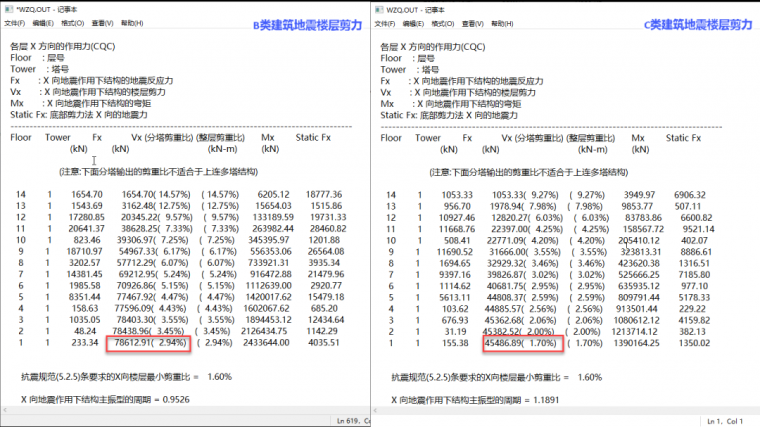The width and height of the screenshot is (760, 427).
Task: Click the Notepad icon in the B类 window title bar
Action: [x=6, y=8]
